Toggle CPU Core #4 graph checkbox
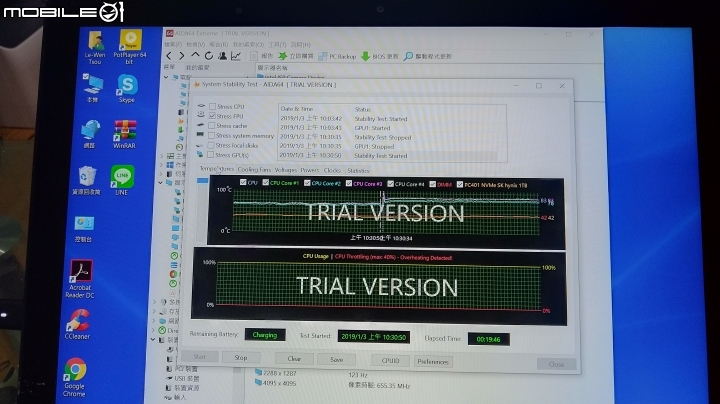The height and width of the screenshot is (404, 720). (390, 184)
